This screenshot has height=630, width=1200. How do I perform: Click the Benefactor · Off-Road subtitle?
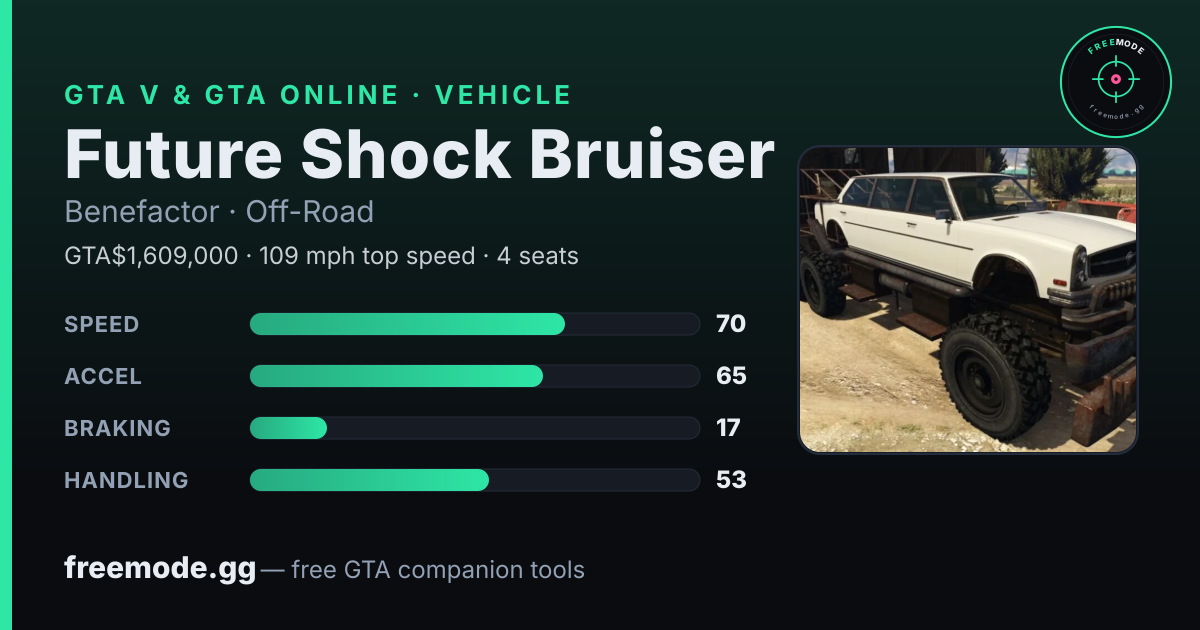(x=219, y=212)
